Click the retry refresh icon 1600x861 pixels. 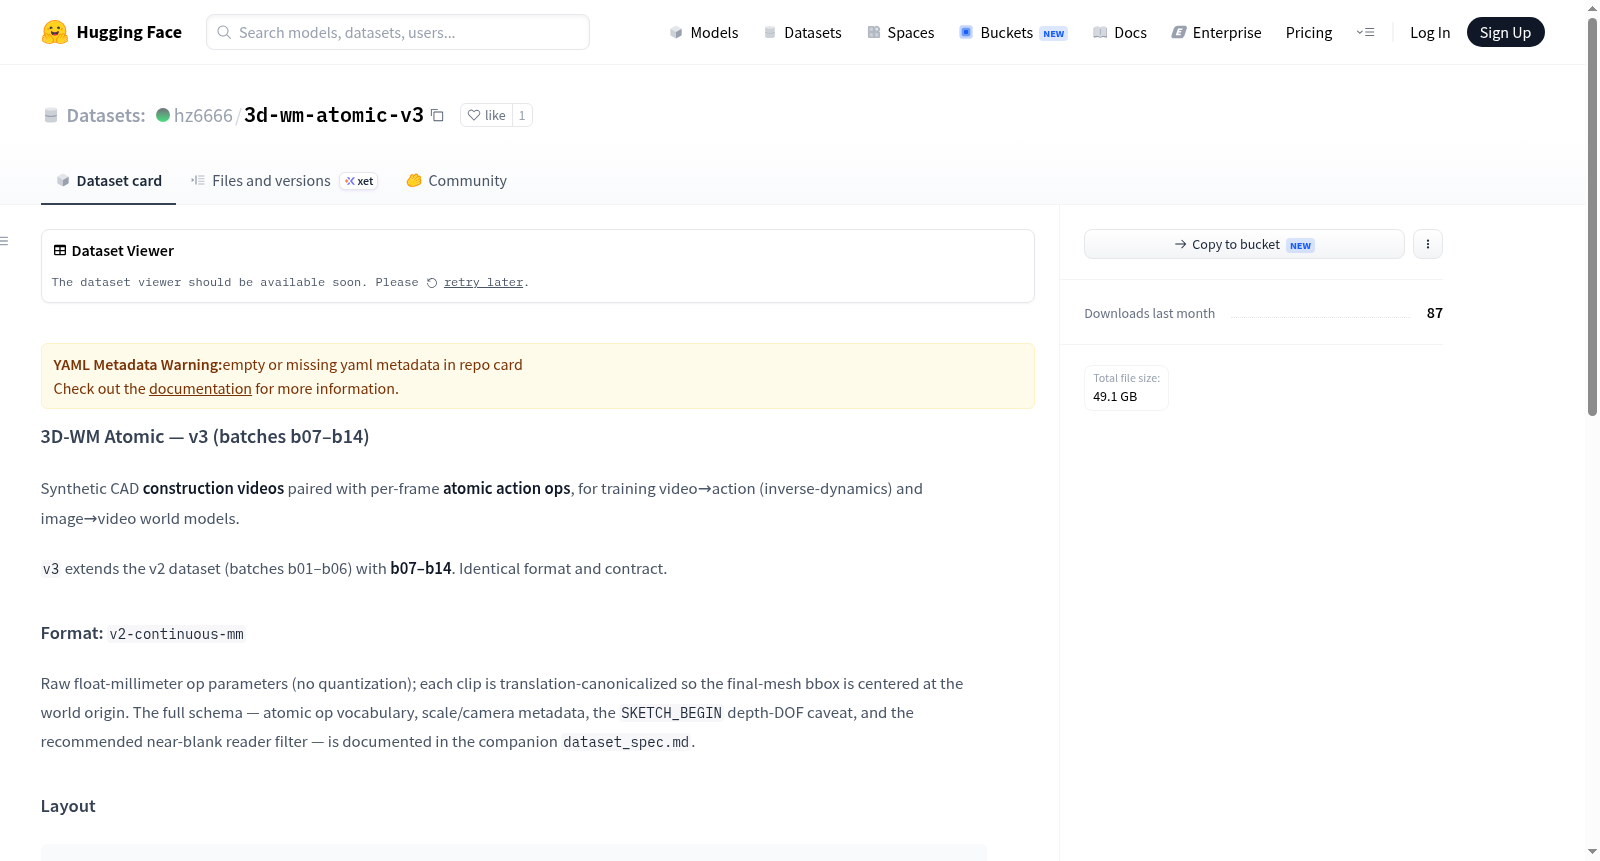click(432, 283)
